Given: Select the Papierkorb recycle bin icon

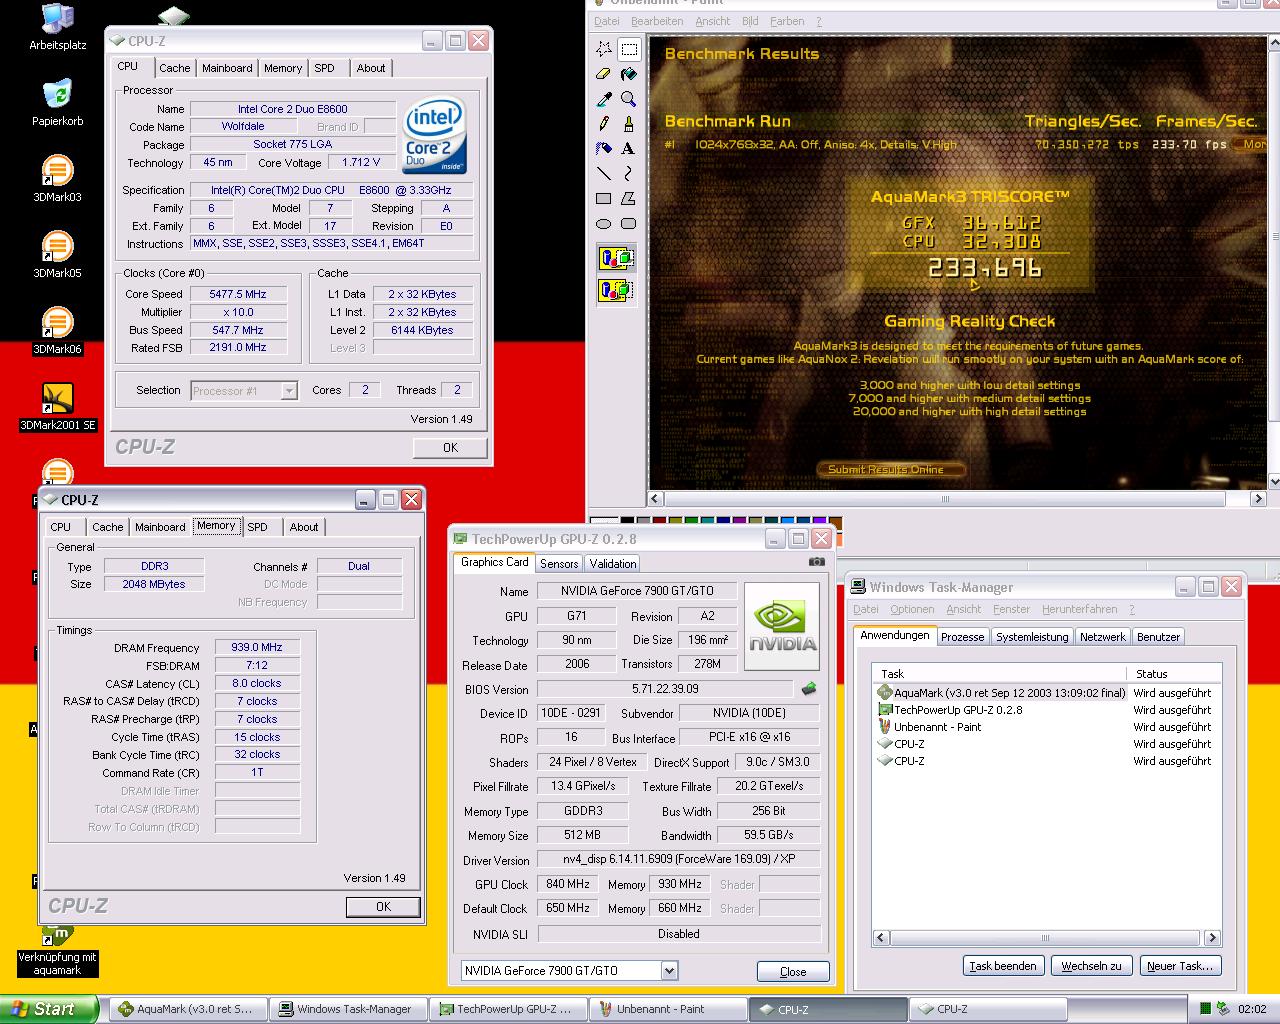Looking at the screenshot, I should tap(57, 104).
